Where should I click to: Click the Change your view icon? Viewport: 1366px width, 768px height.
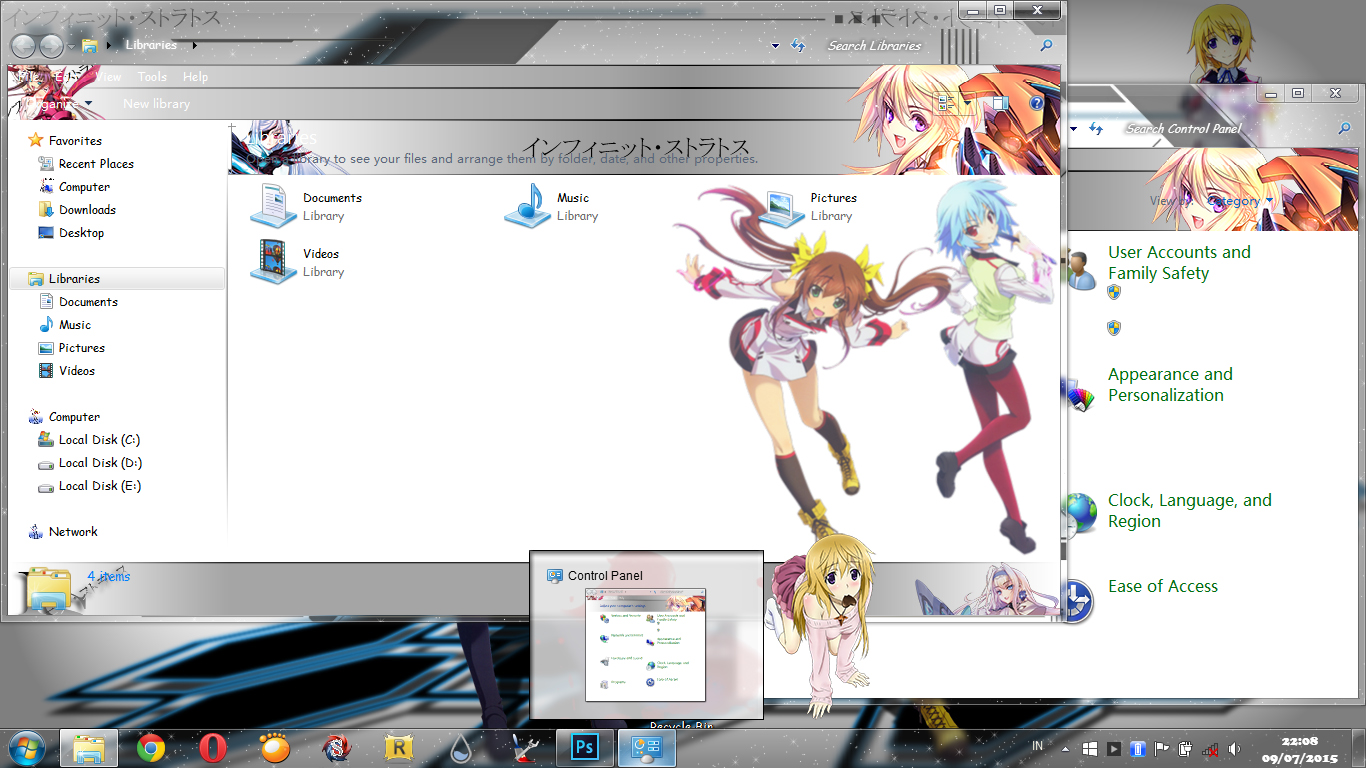pyautogui.click(x=945, y=103)
